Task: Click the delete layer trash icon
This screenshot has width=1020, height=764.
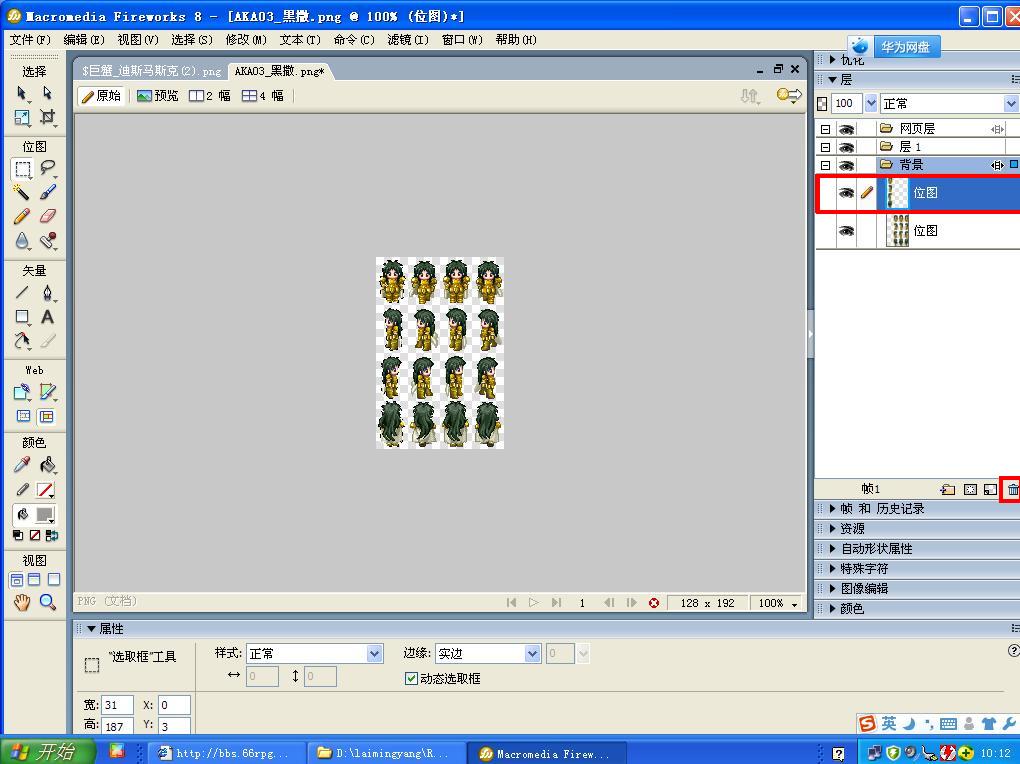Action: pos(1012,489)
